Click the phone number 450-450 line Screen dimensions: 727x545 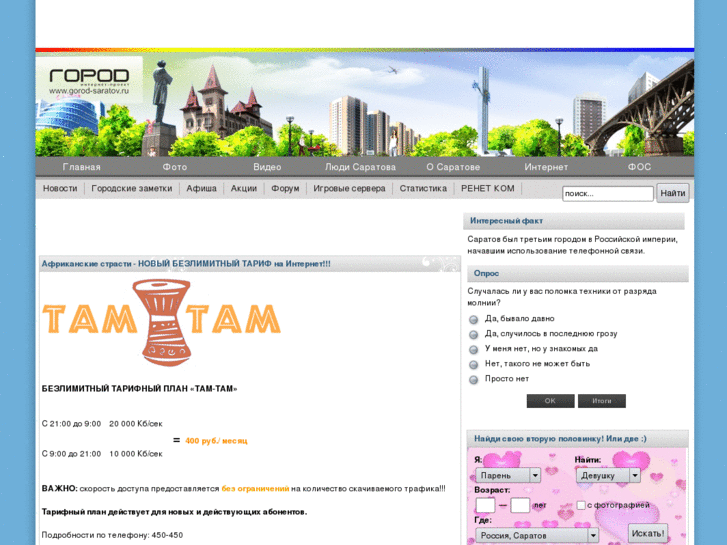(x=112, y=535)
